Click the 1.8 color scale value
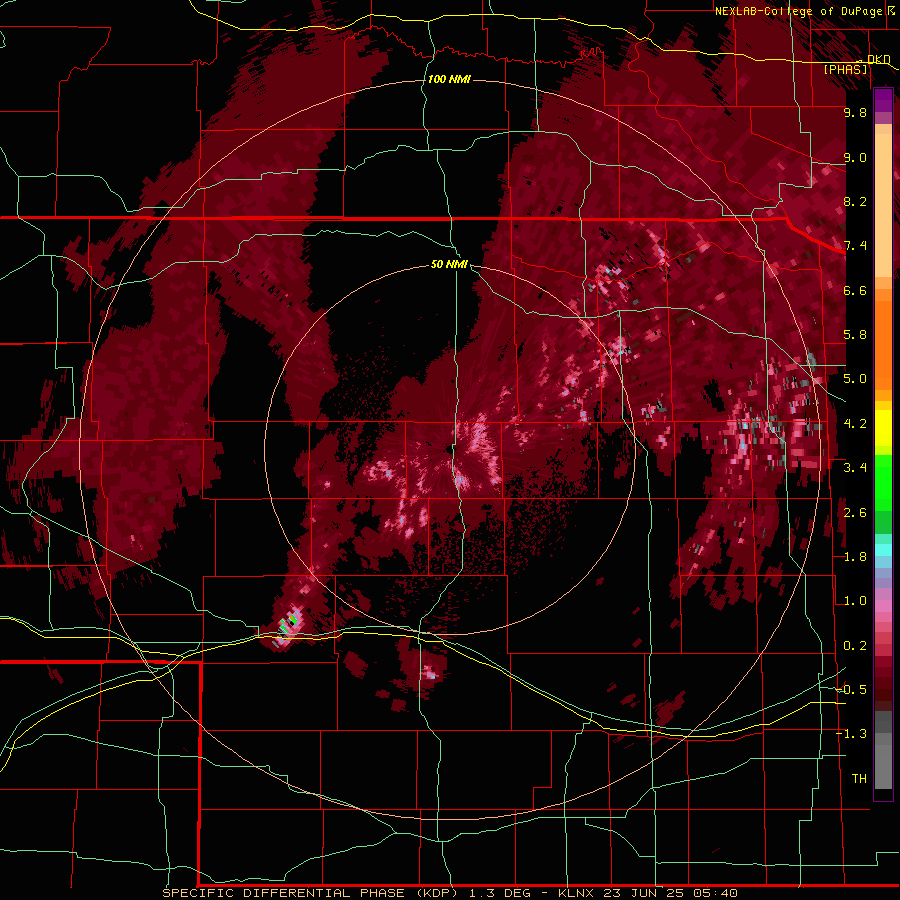This screenshot has width=900, height=900. tap(855, 557)
